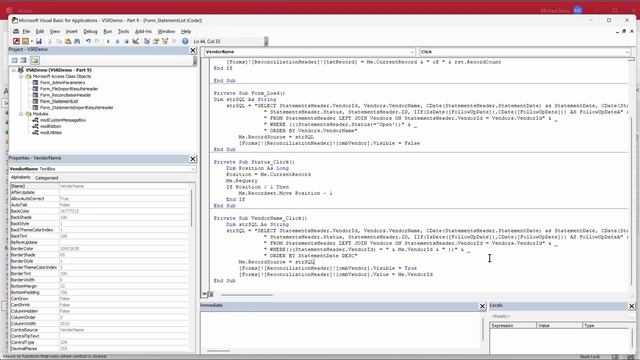Open Find with the binoculars icon
Screen dimensions: 640x360
point(77,41)
